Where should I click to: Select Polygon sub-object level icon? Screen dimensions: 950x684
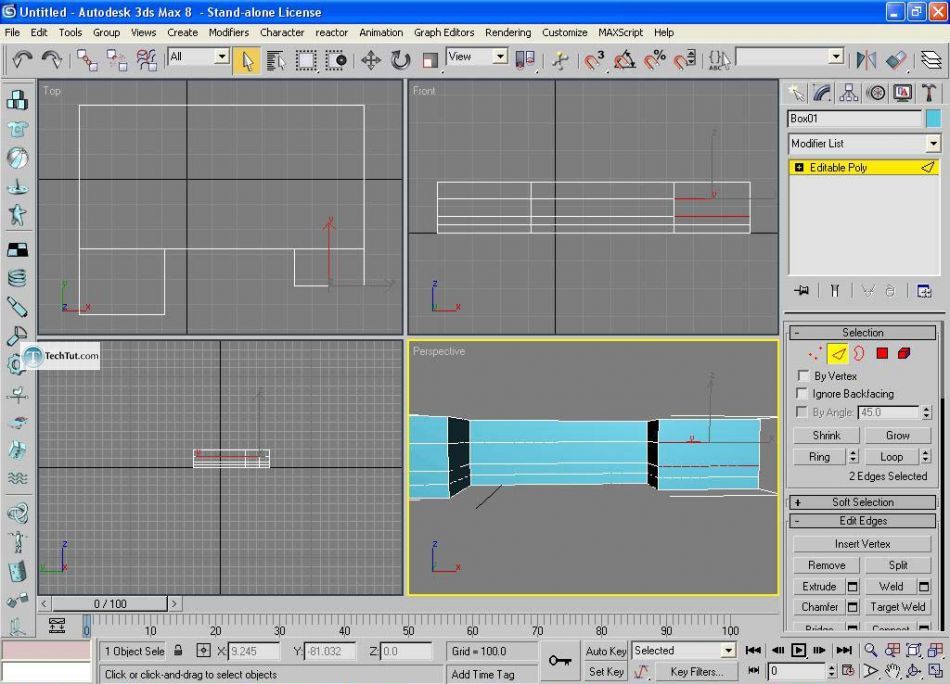(882, 353)
